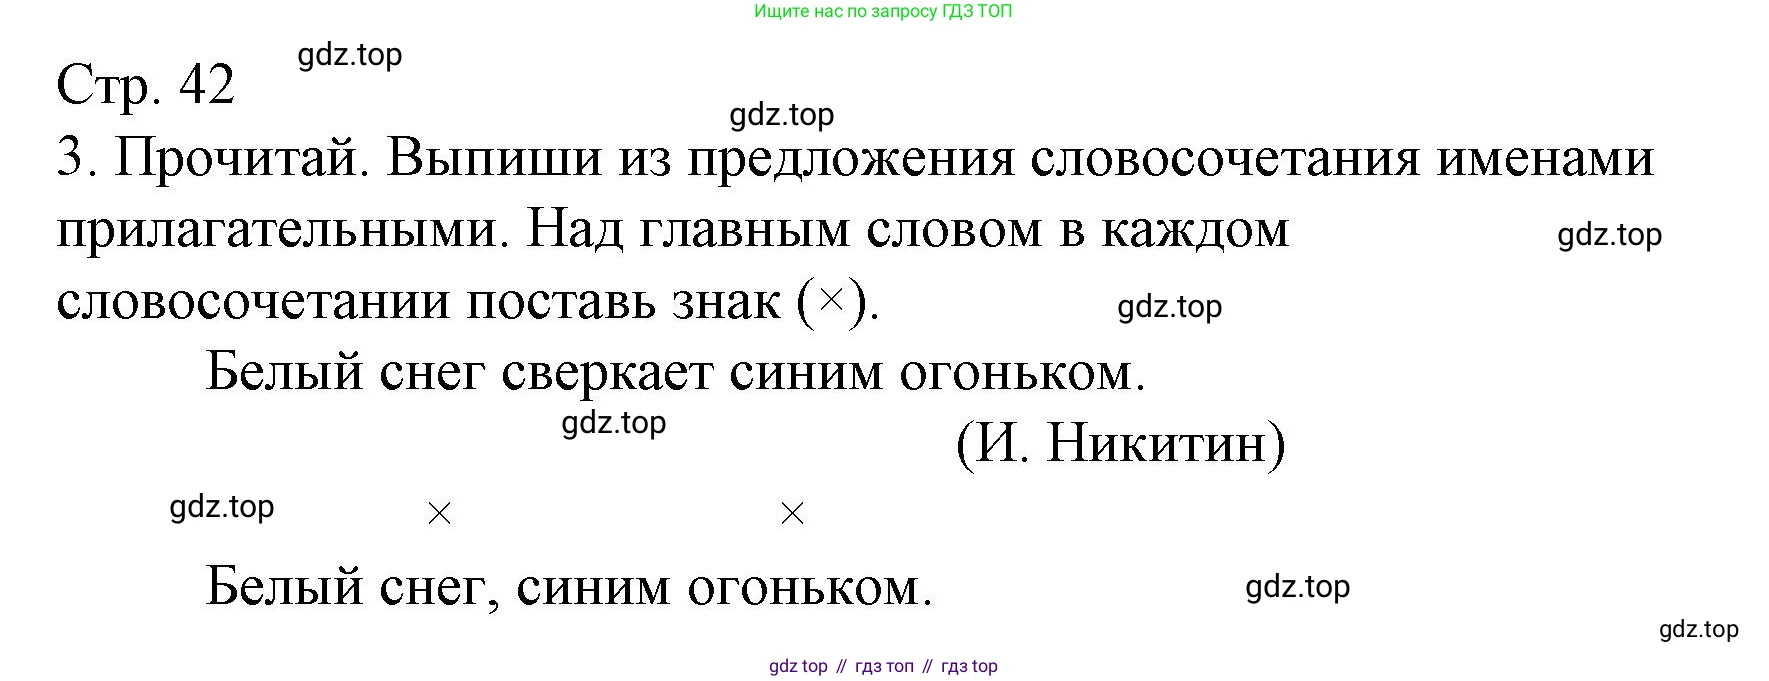Screen dimensions: 1769x681
Task: Click the gdz.top watermark left of the × marks
Action: pos(222,507)
